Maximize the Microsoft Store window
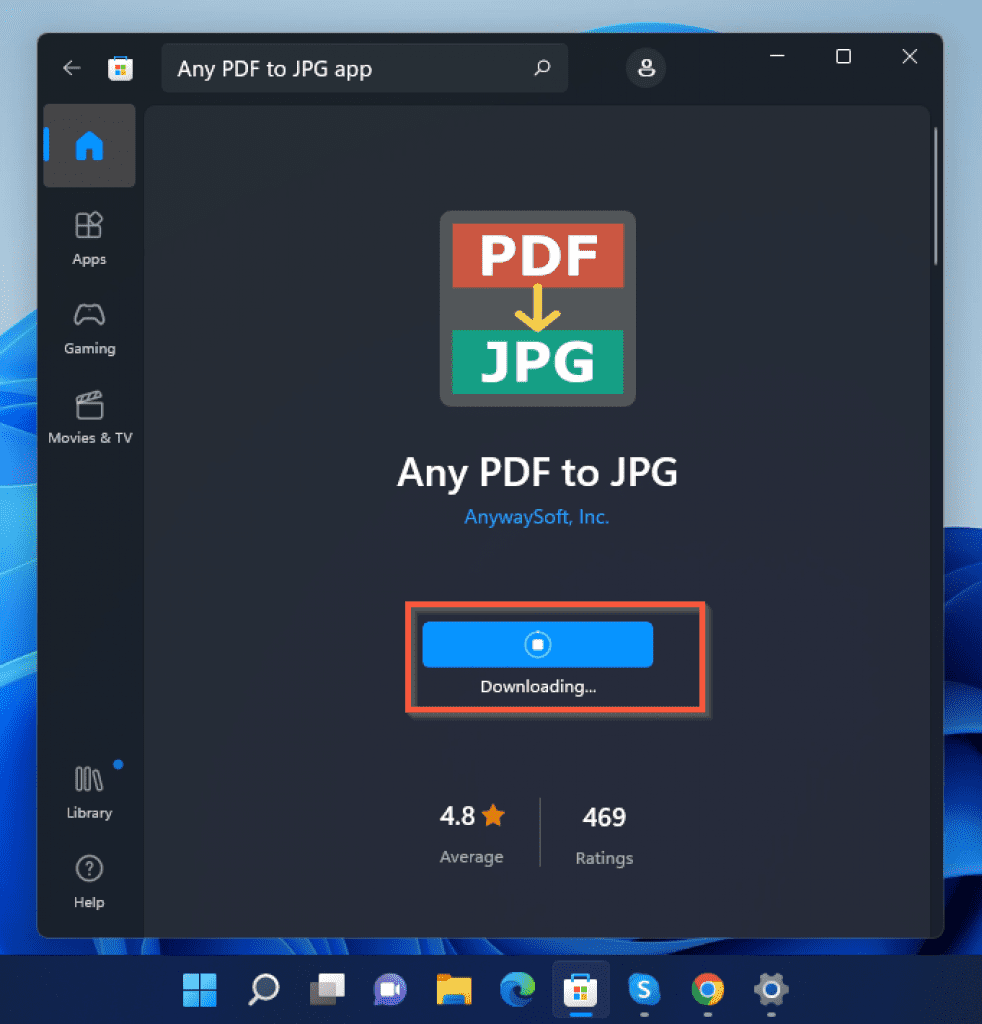Image resolution: width=982 pixels, height=1024 pixels. 844,56
